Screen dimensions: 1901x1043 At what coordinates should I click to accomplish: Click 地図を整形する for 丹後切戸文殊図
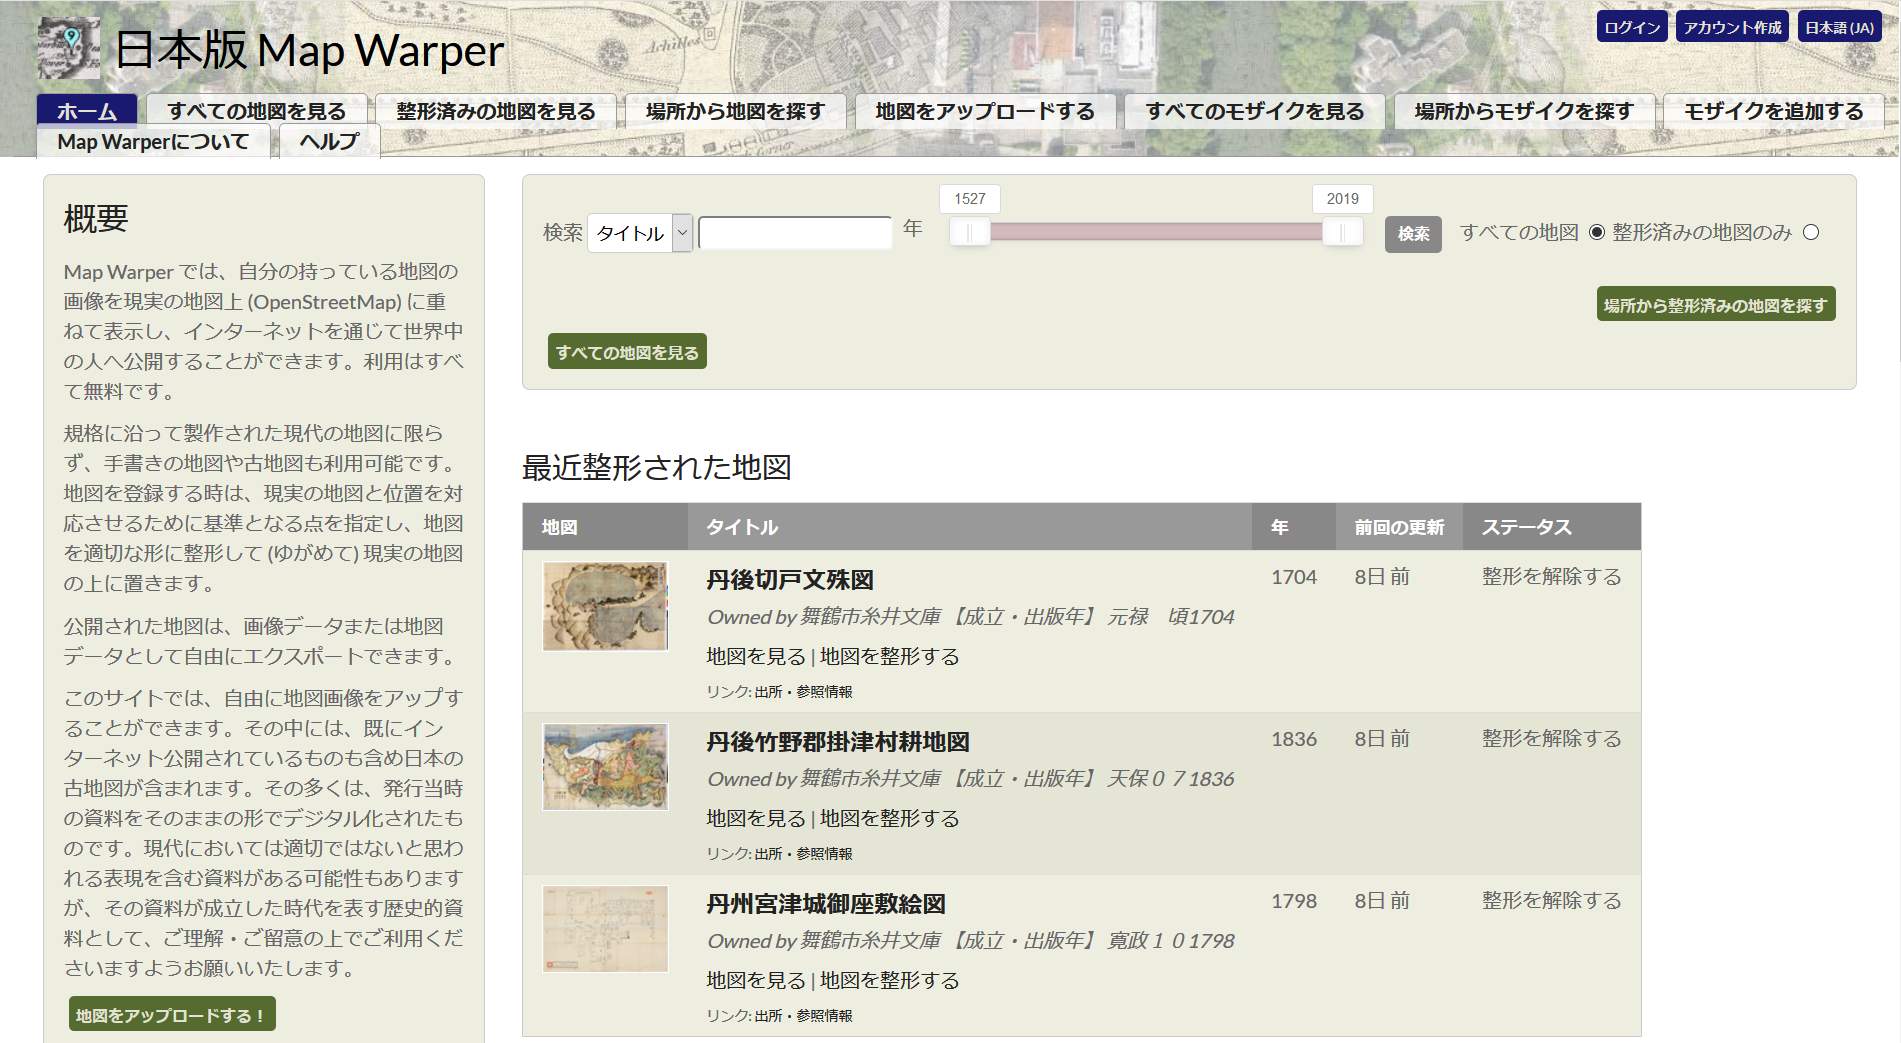(x=890, y=656)
